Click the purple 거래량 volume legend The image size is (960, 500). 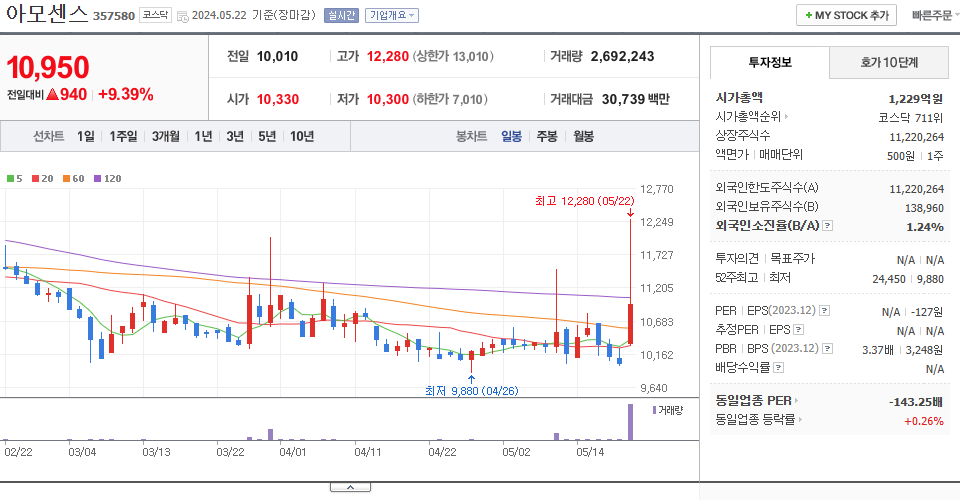click(x=667, y=410)
